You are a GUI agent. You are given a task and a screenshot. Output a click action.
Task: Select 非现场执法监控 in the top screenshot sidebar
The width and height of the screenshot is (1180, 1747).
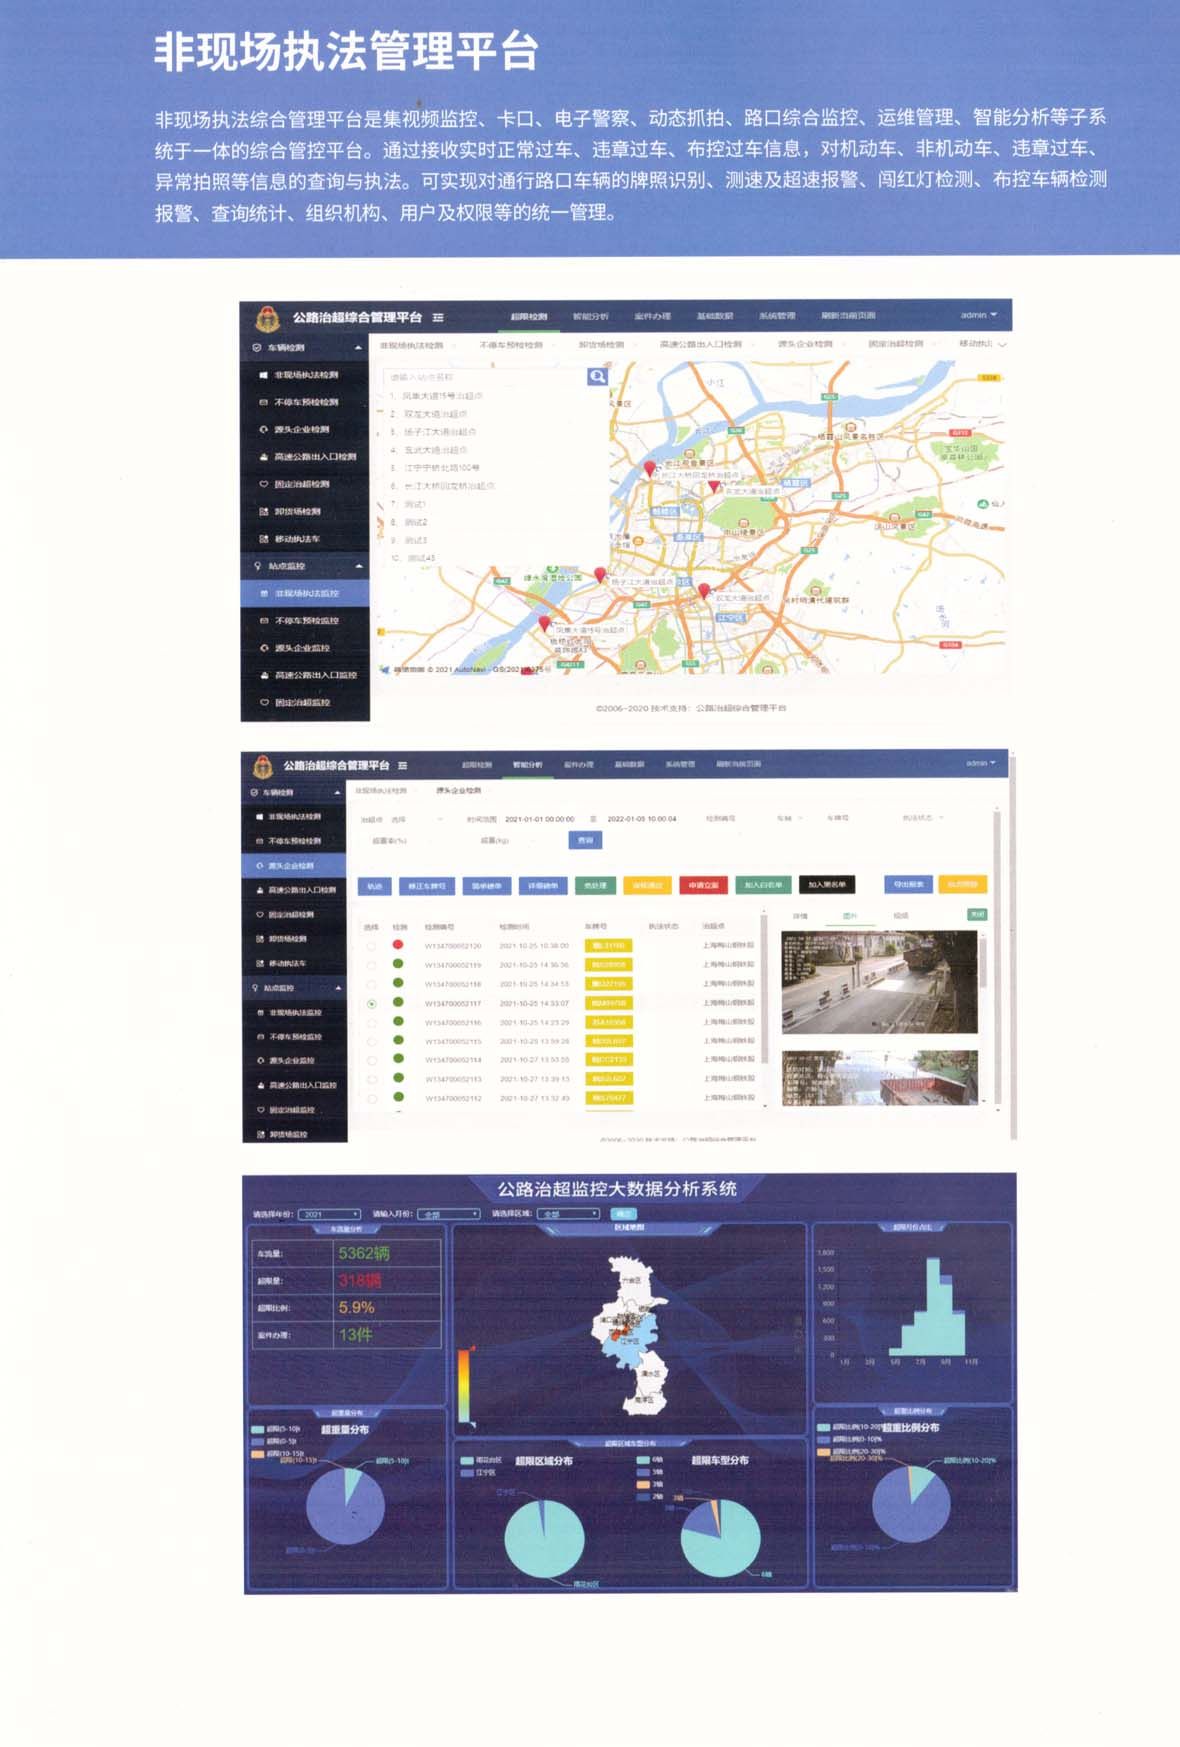(x=306, y=593)
